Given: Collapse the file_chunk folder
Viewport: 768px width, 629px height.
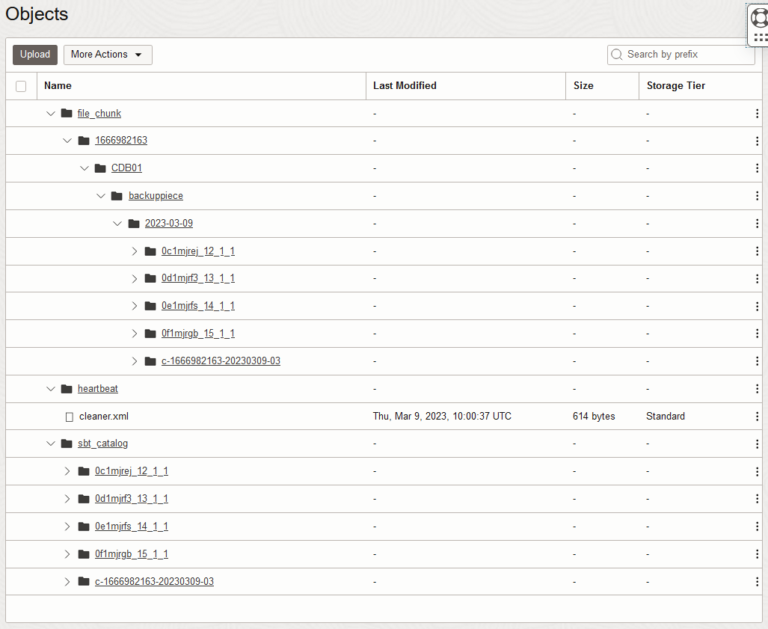Looking at the screenshot, I should click(x=51, y=114).
